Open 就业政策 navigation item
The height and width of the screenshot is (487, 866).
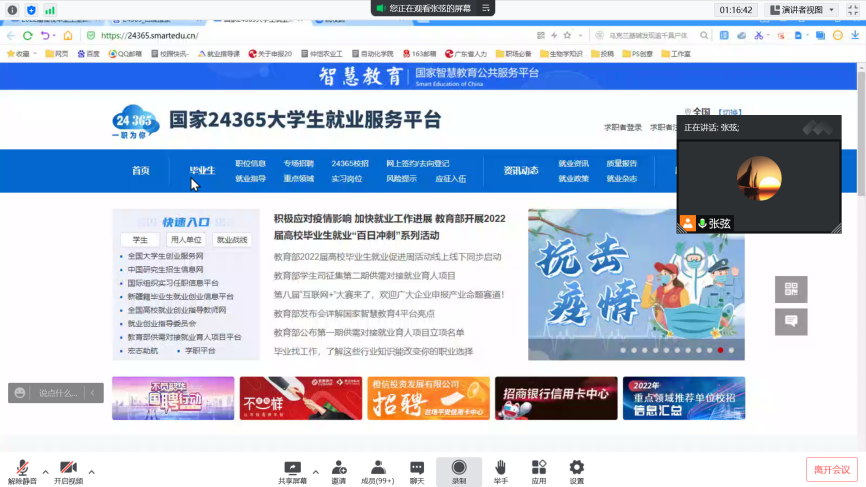[x=573, y=178]
